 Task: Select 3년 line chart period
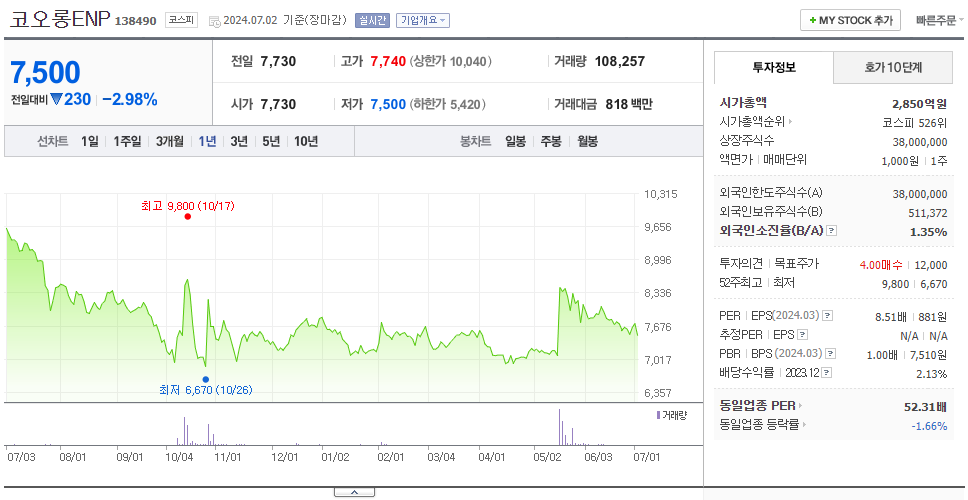click(x=239, y=141)
